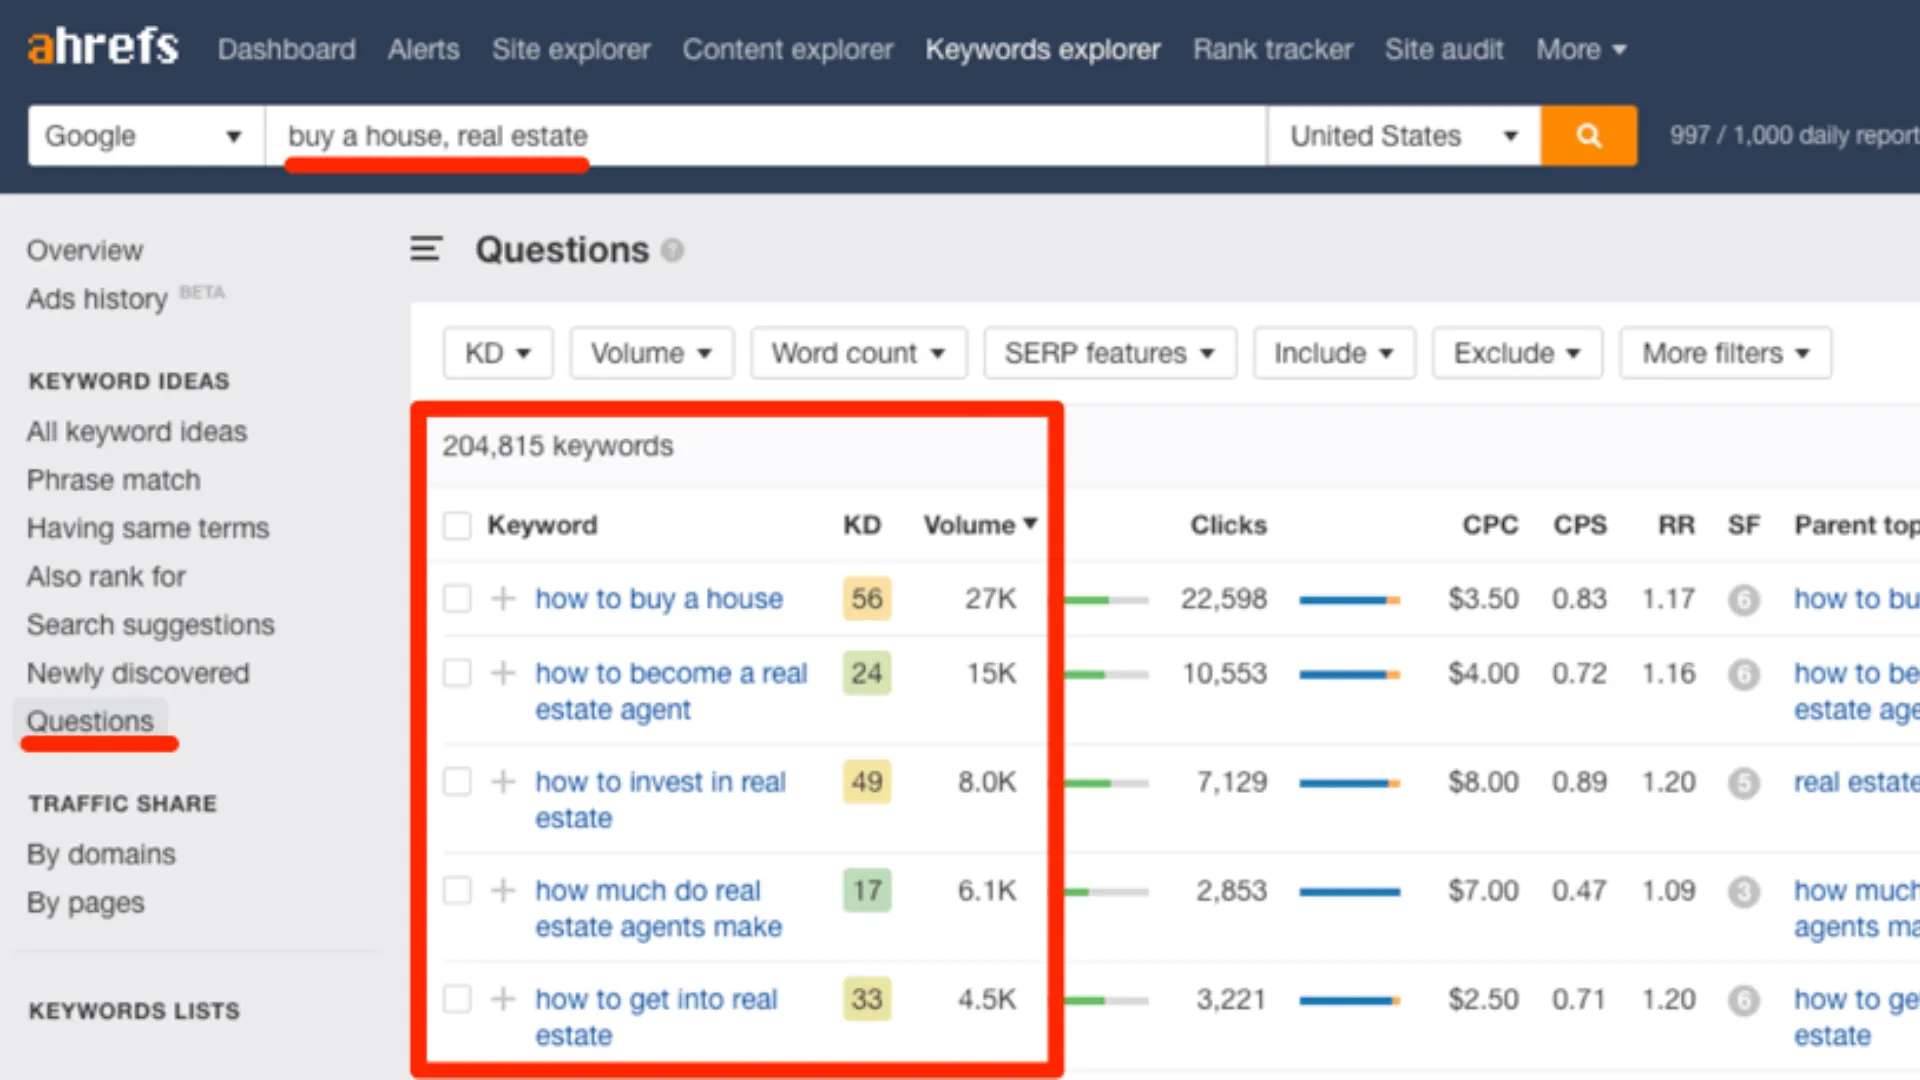The image size is (1920, 1080).
Task: Open SERP features badge in the $4.00 CPC row
Action: (1743, 674)
